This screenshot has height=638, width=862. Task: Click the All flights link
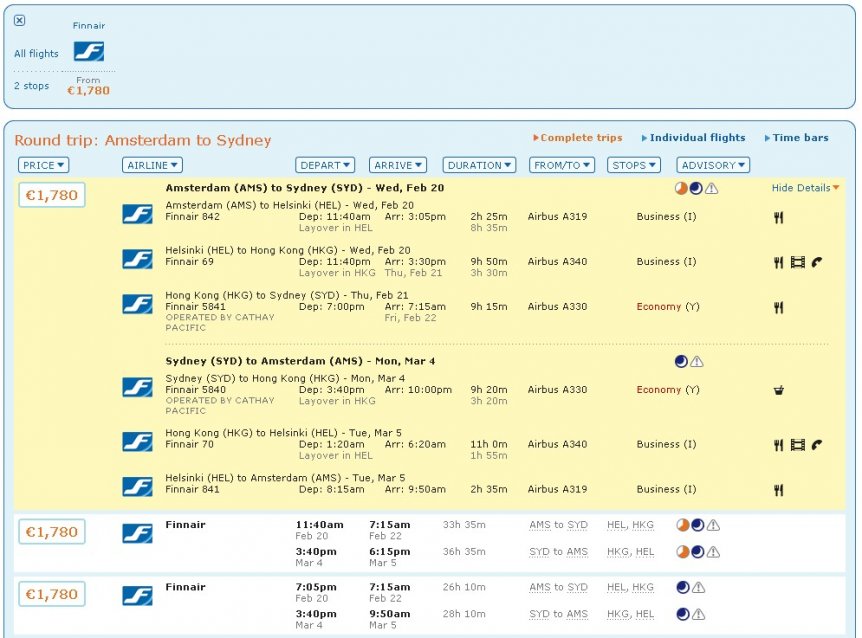[x=36, y=54]
